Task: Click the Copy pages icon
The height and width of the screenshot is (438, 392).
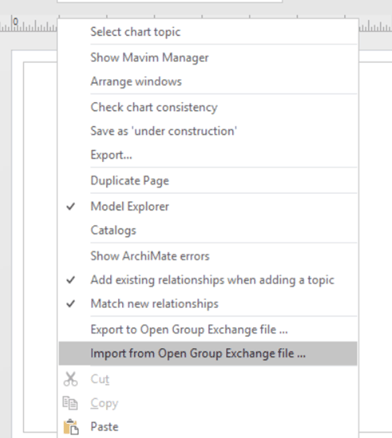Action: [70, 403]
